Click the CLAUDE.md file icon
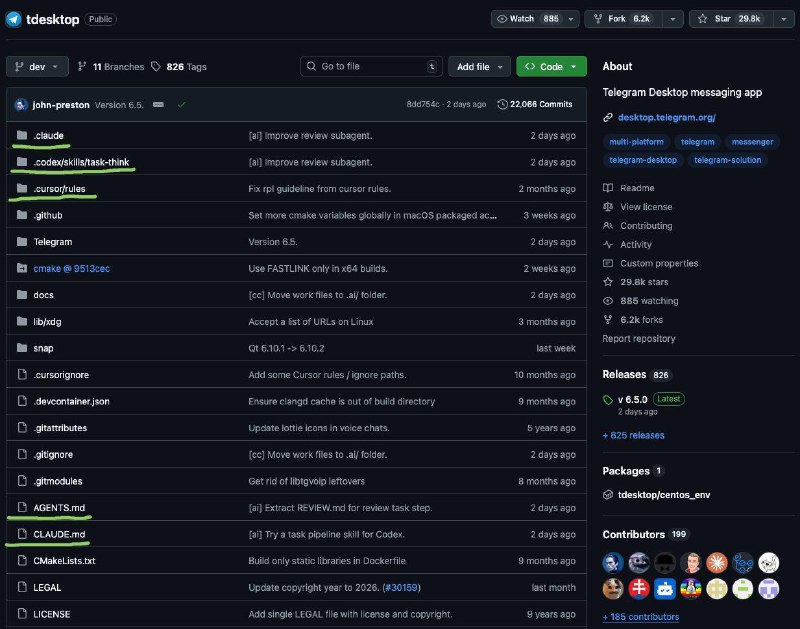Screen dimensions: 800x629 coord(22,534)
